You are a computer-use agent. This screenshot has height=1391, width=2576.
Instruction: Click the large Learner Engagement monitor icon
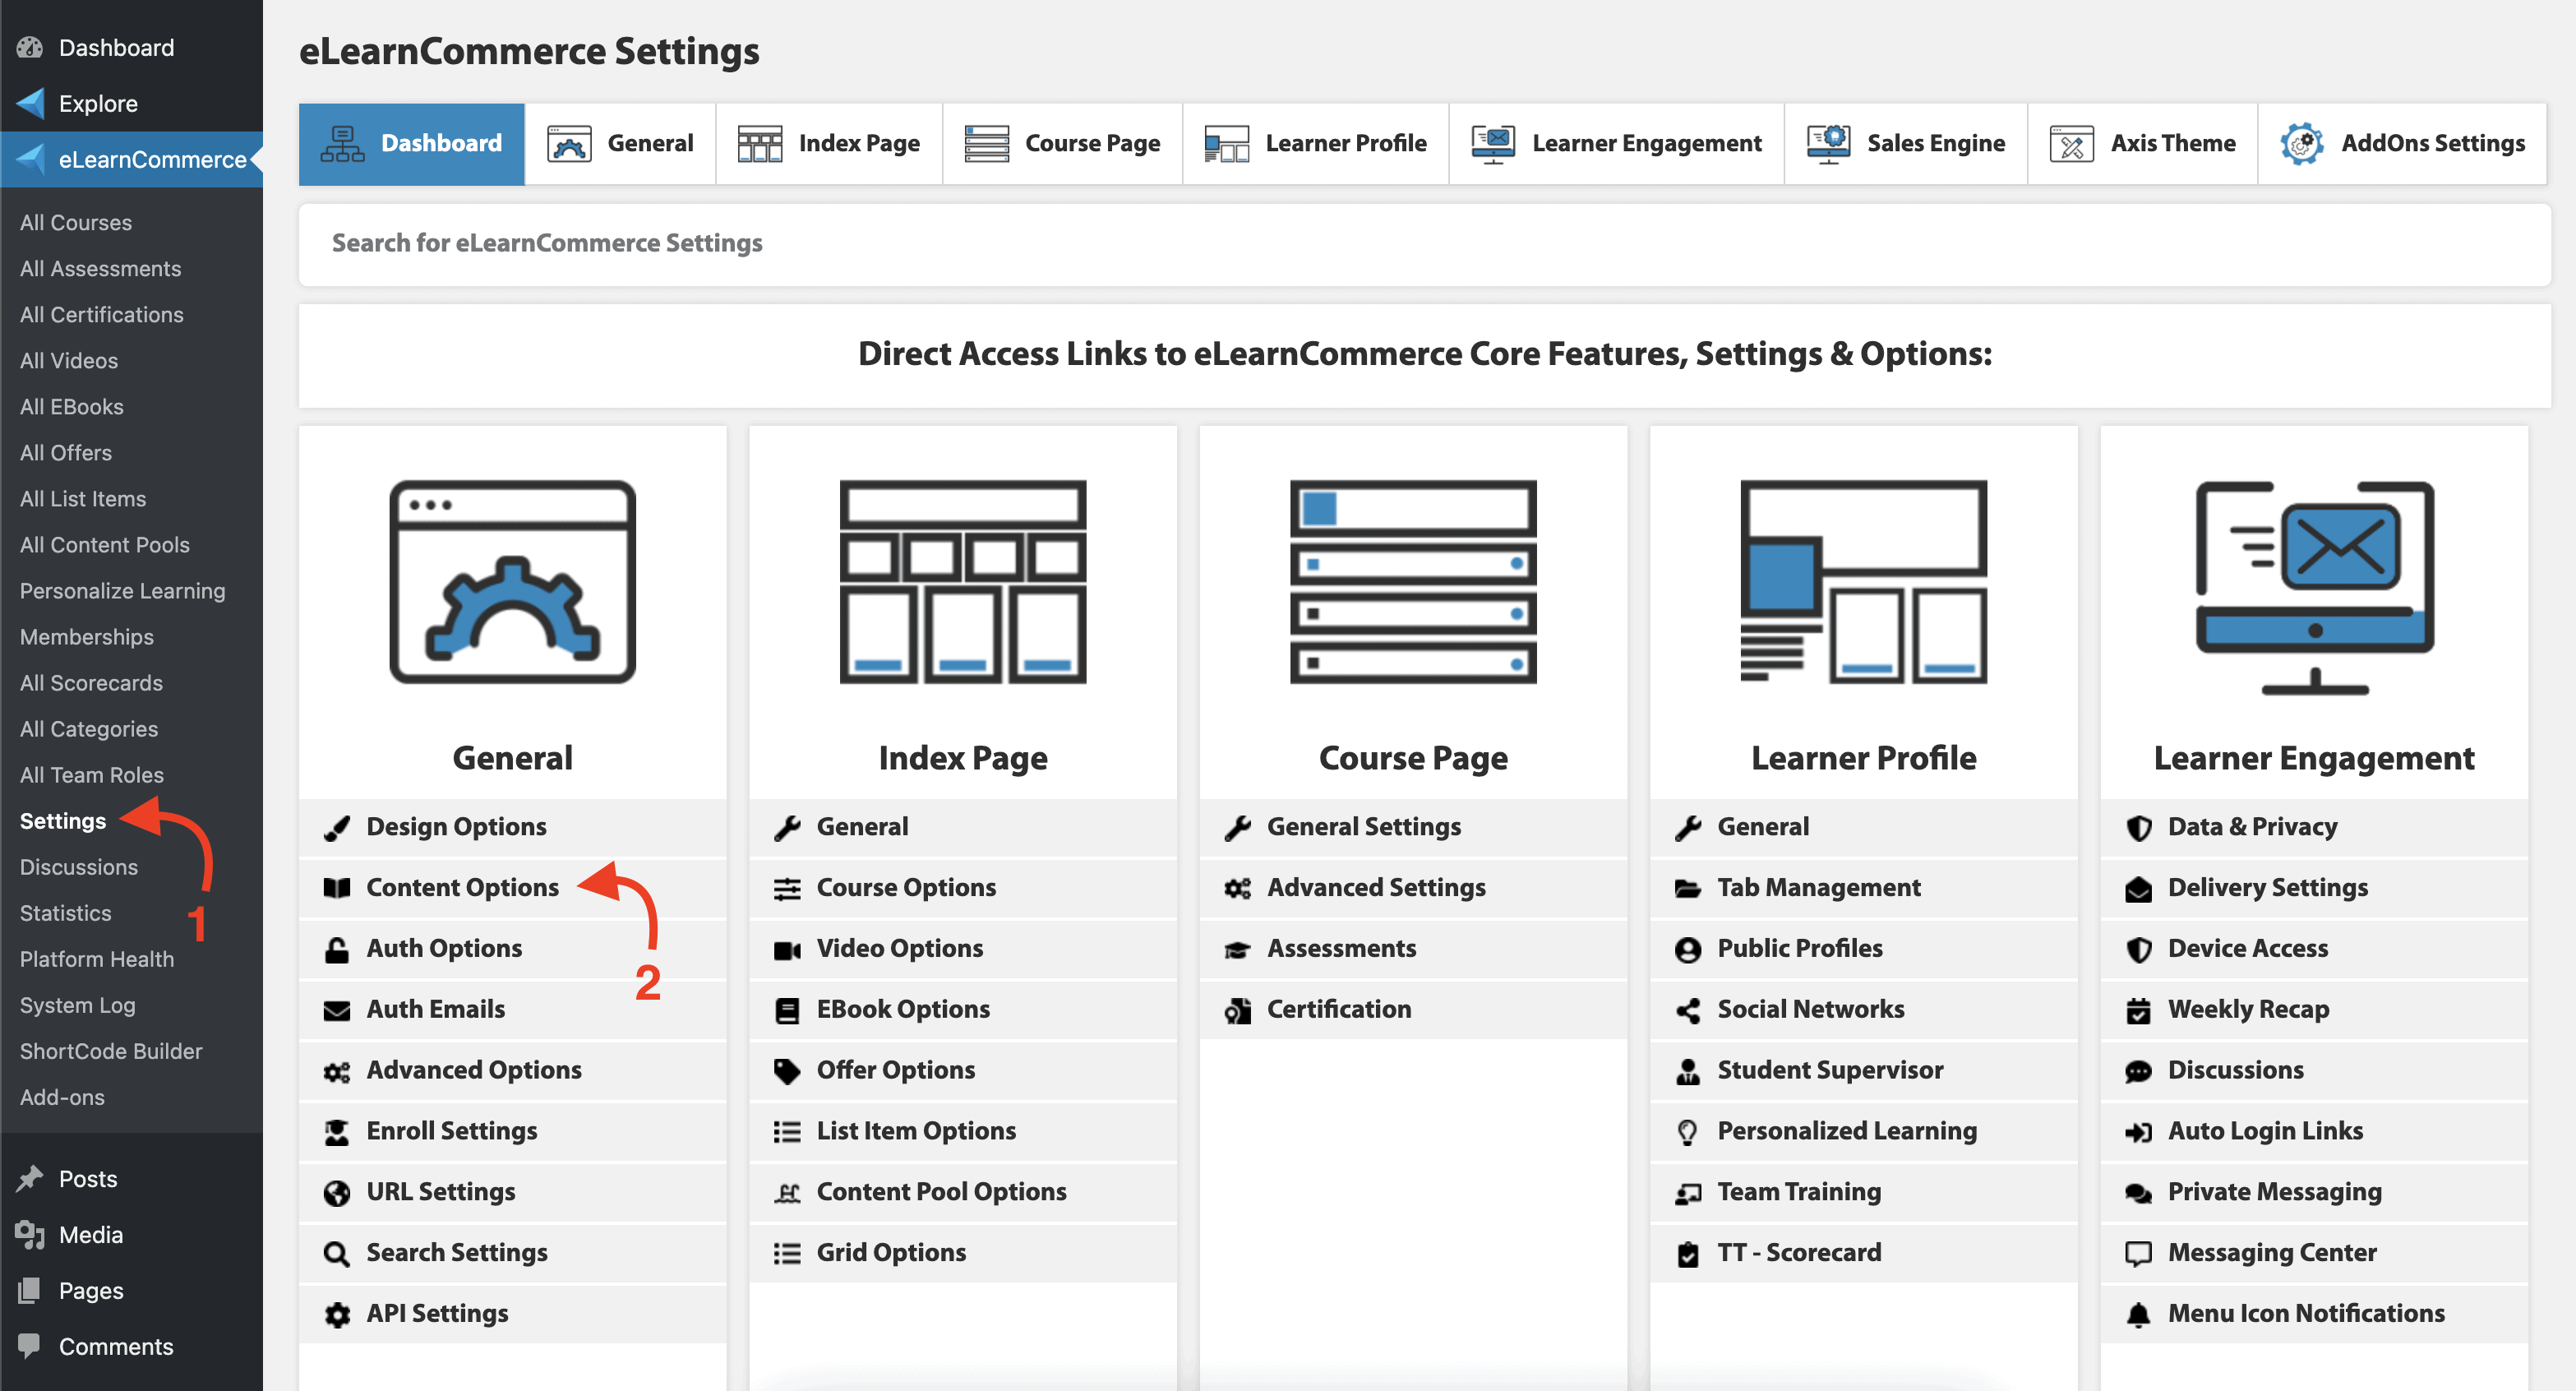tap(2314, 588)
